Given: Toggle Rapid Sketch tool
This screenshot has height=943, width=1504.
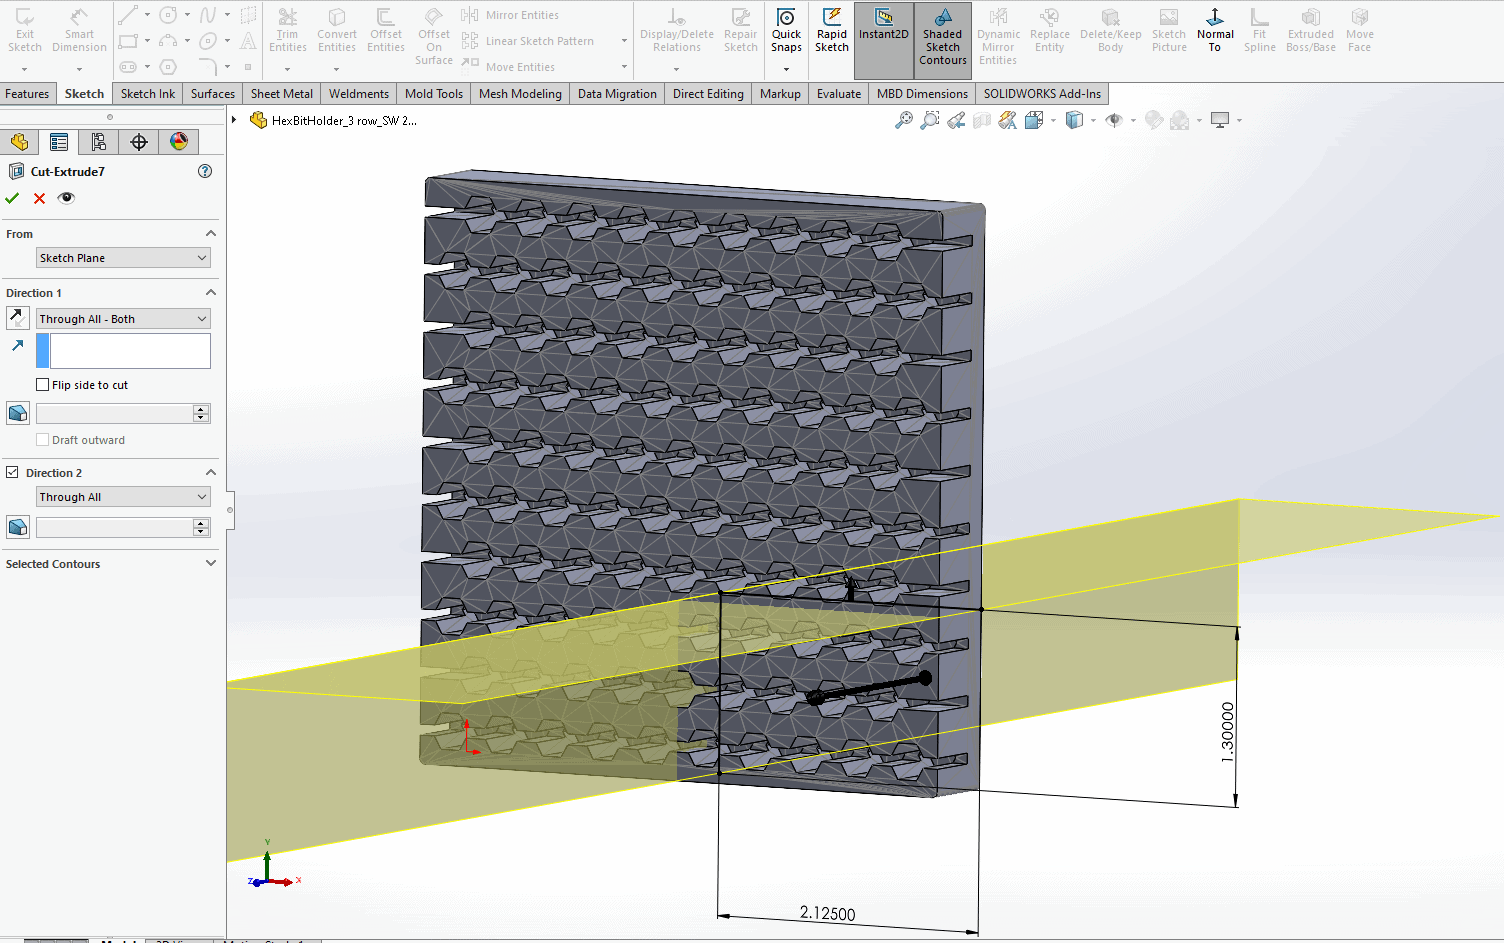Looking at the screenshot, I should (831, 30).
